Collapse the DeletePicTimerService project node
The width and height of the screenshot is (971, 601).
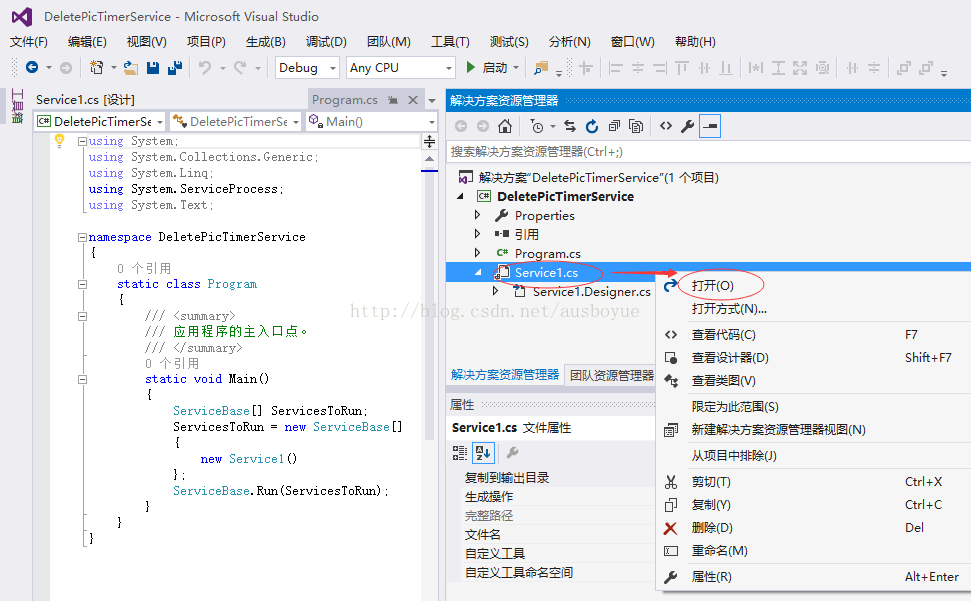point(460,196)
